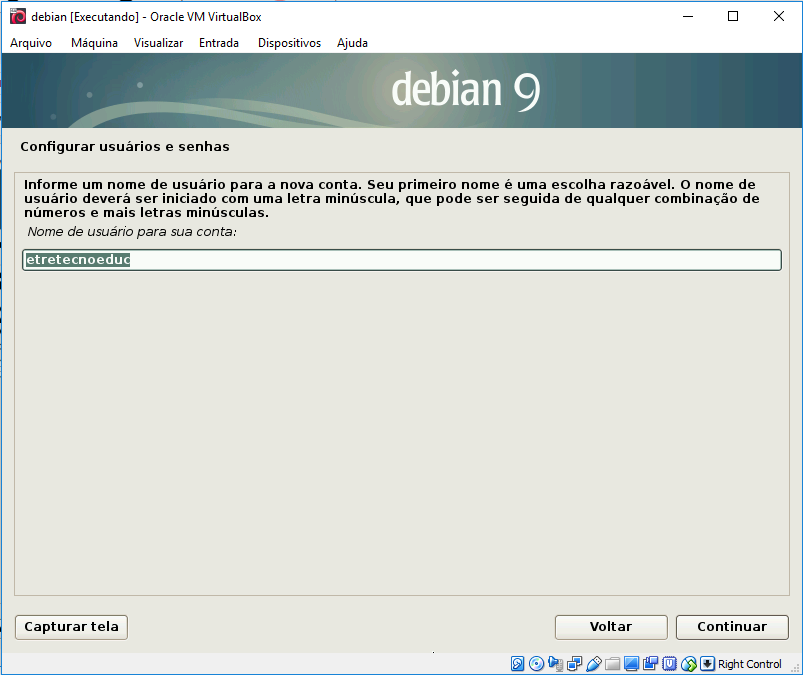Click the Capturar tela button
The height and width of the screenshot is (675, 803).
pyautogui.click(x=71, y=627)
